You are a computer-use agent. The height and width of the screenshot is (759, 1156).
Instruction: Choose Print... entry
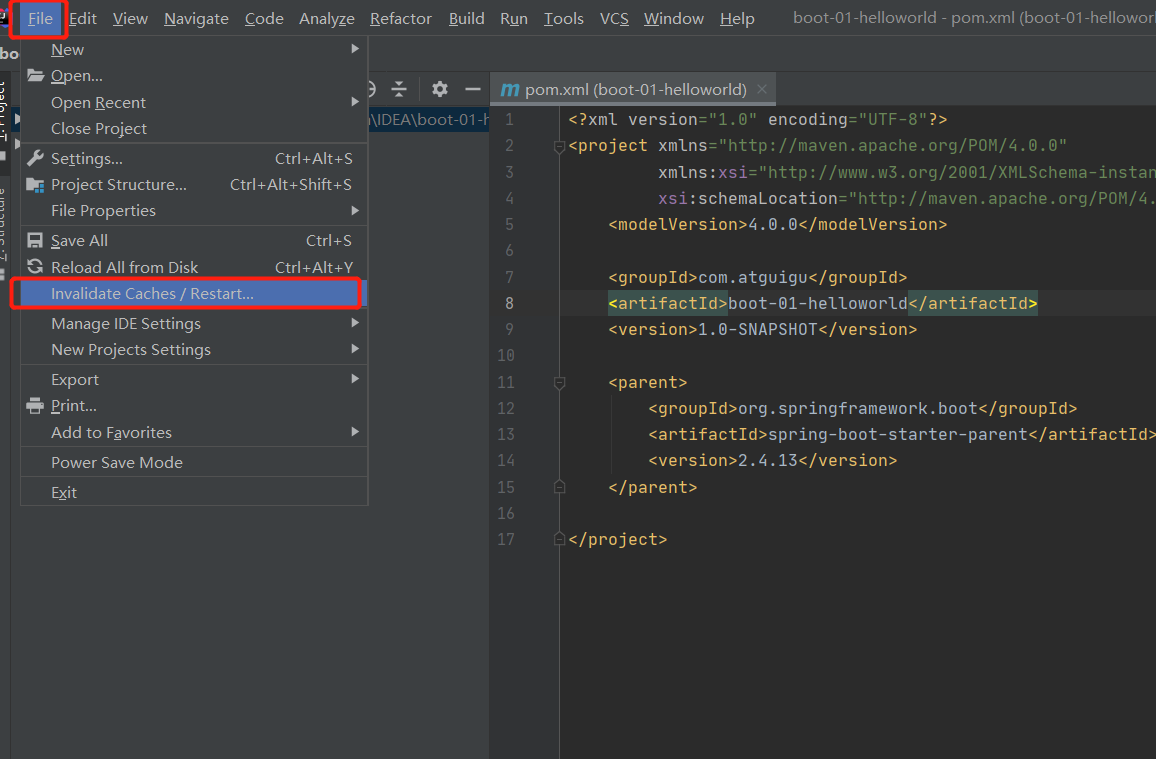[194, 405]
